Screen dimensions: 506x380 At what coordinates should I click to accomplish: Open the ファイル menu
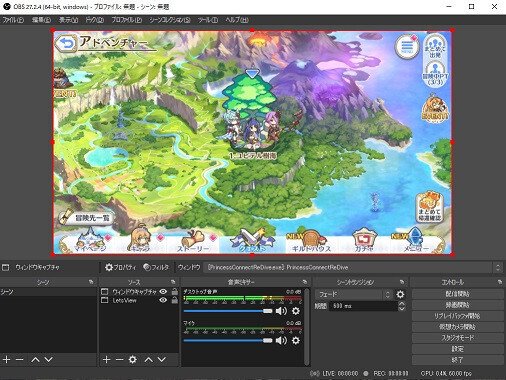click(13, 20)
